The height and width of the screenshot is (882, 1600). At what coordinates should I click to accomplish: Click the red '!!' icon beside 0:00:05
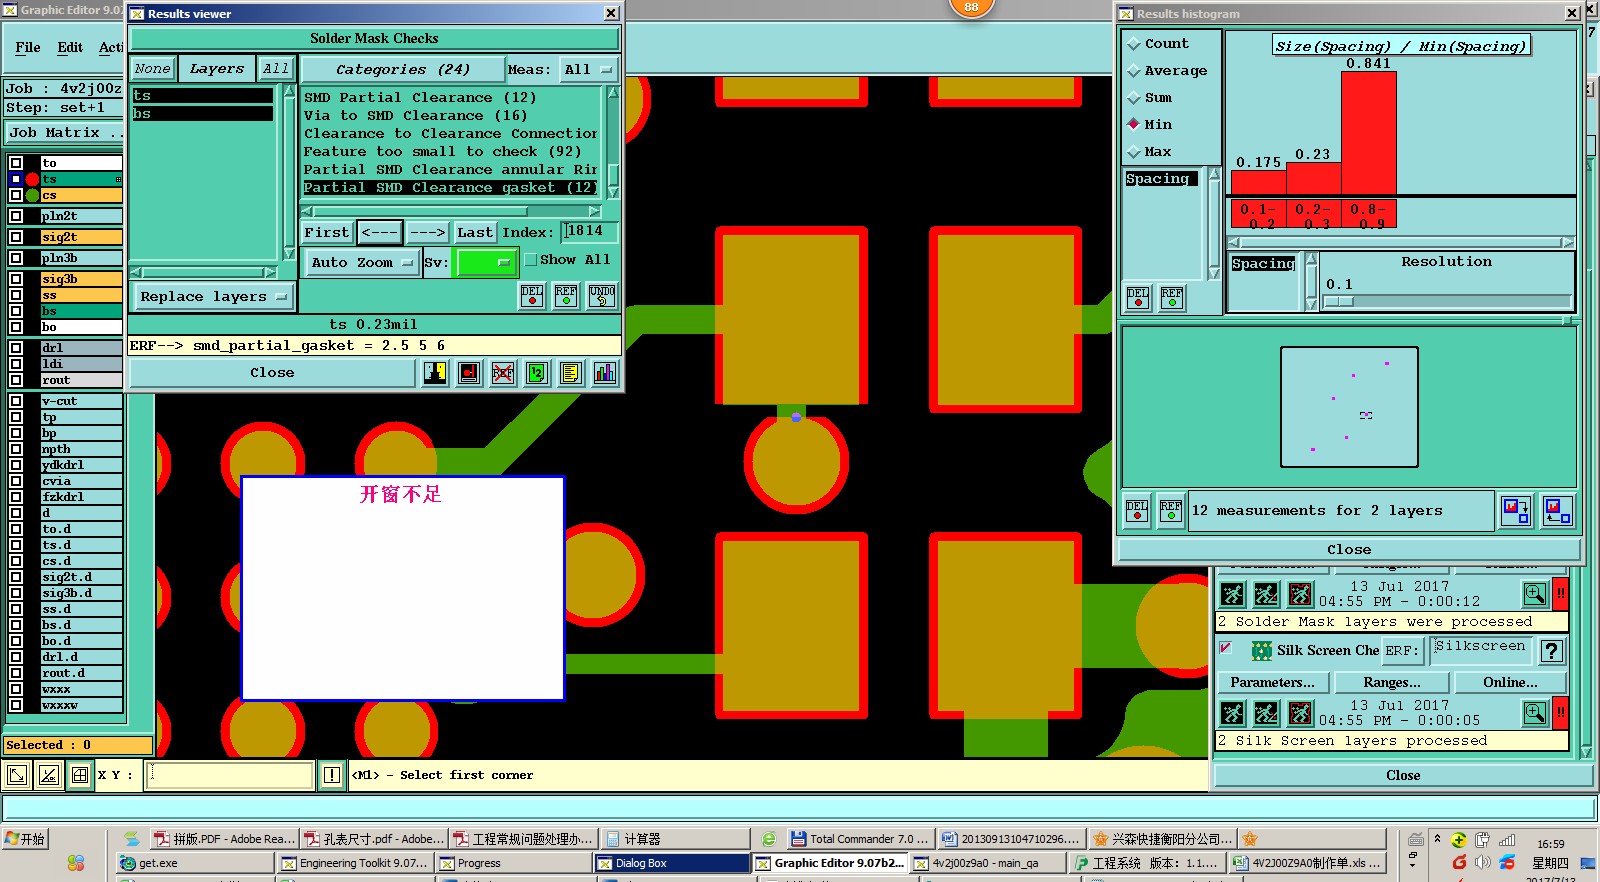click(1560, 713)
